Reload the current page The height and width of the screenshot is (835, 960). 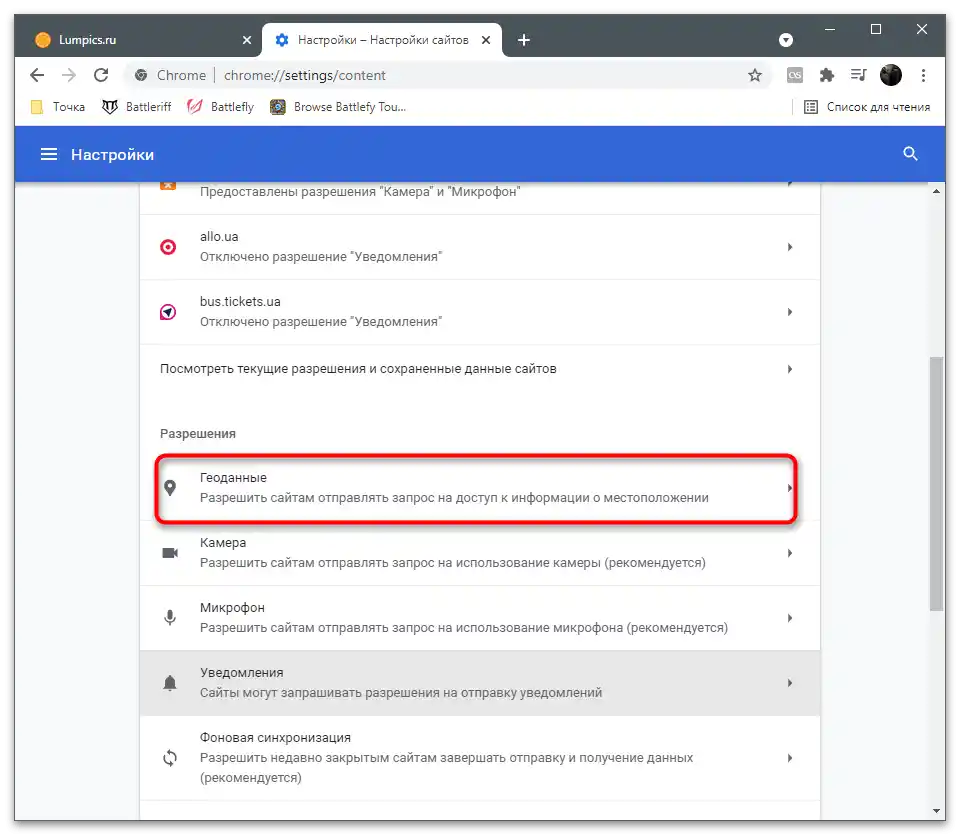coord(101,75)
